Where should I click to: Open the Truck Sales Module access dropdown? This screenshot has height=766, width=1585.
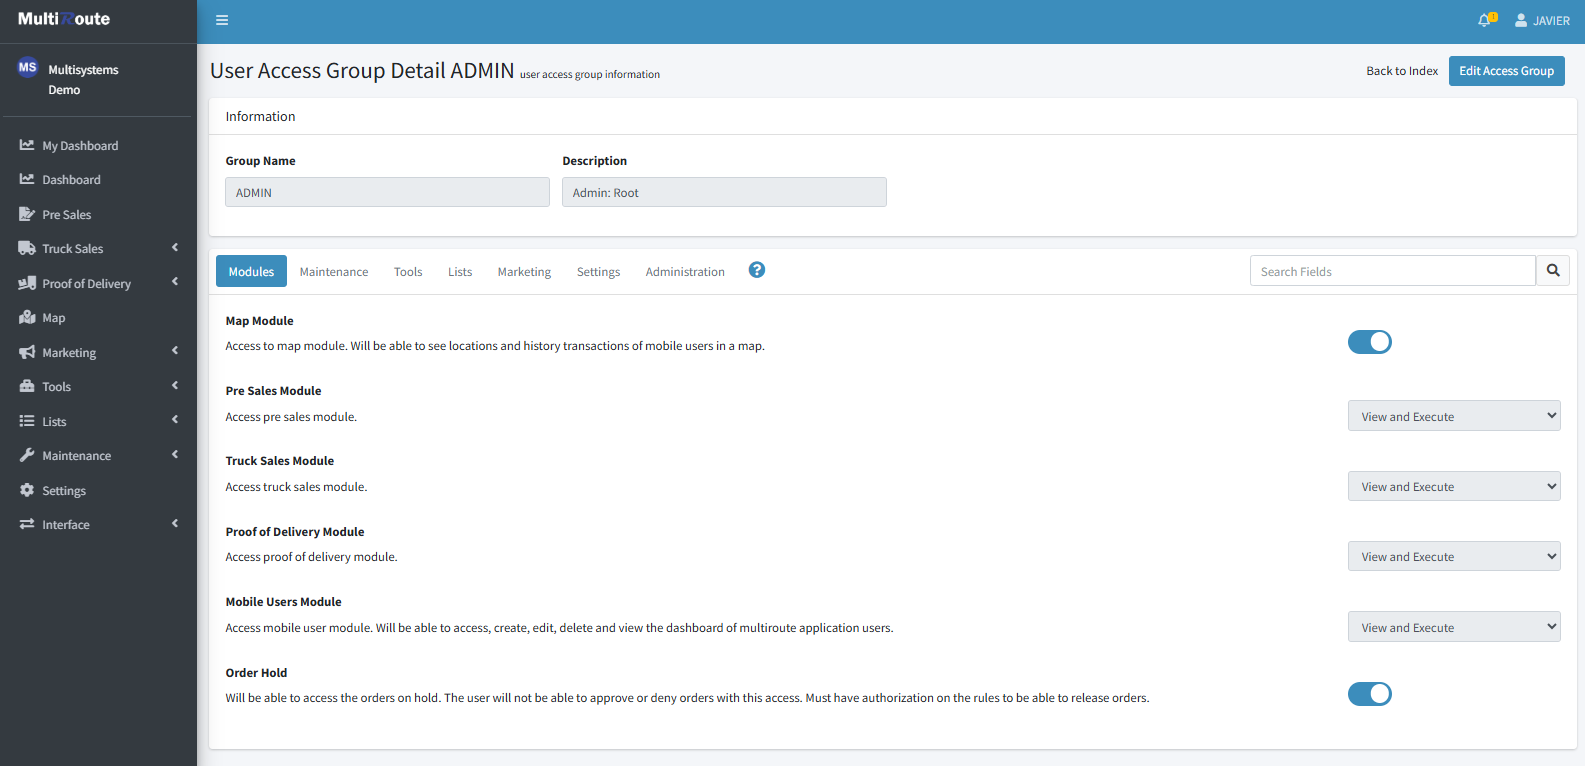point(1453,487)
